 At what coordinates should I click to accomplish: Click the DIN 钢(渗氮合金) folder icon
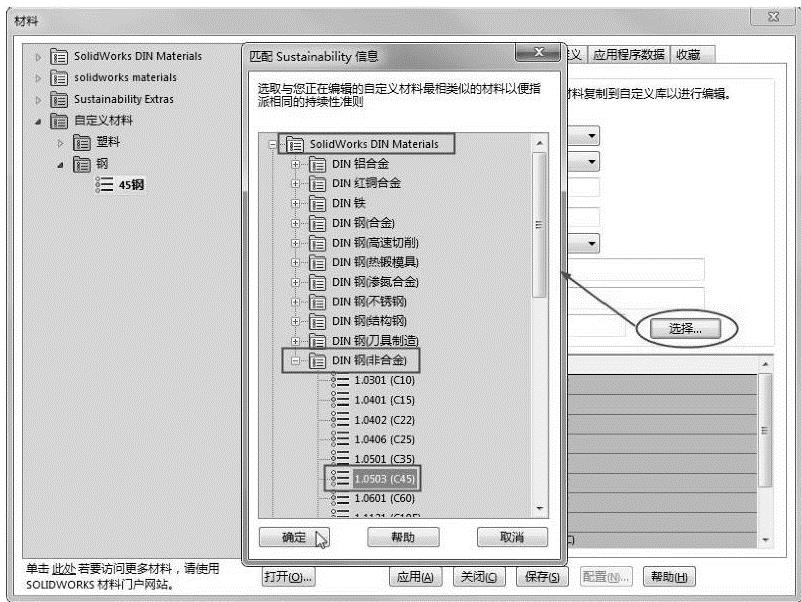317,283
